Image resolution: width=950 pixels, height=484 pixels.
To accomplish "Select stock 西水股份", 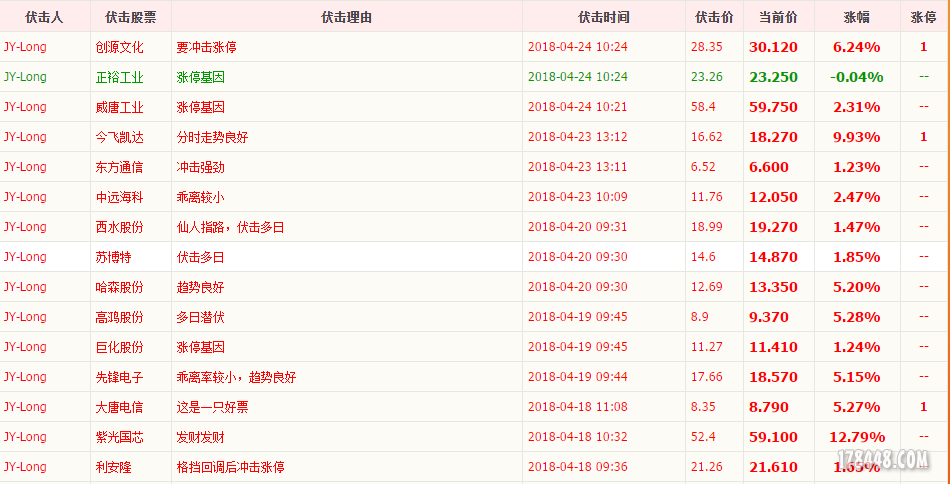I will [x=119, y=227].
